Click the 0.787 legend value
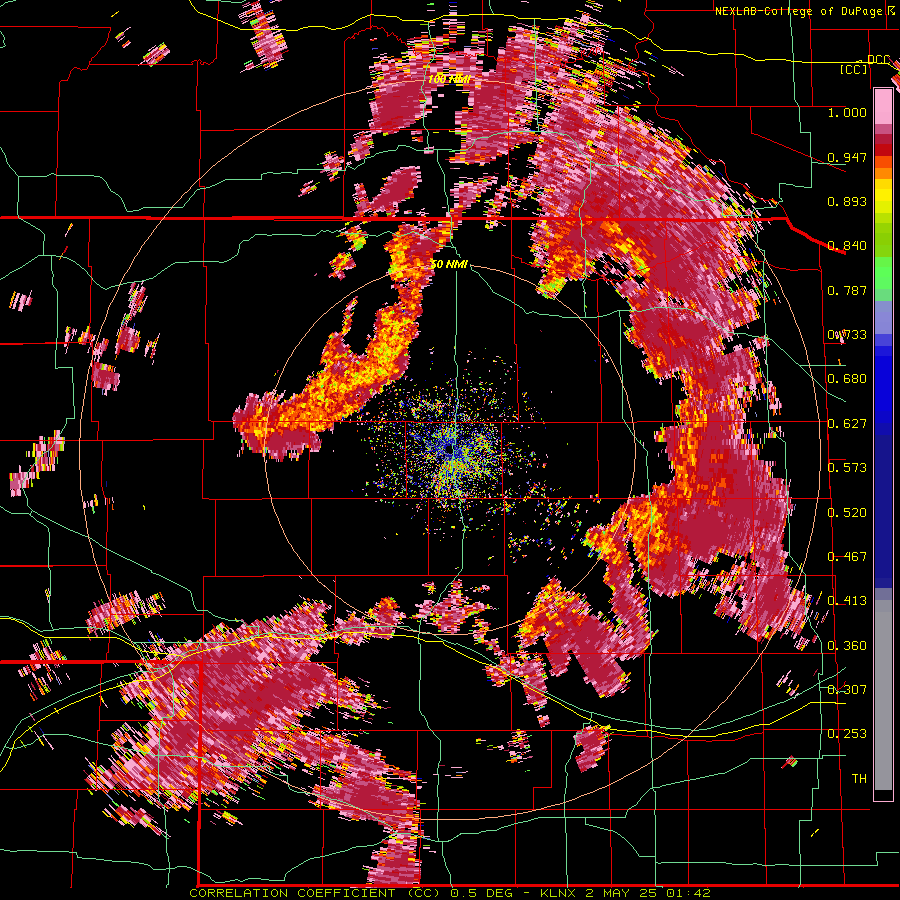 tap(847, 290)
